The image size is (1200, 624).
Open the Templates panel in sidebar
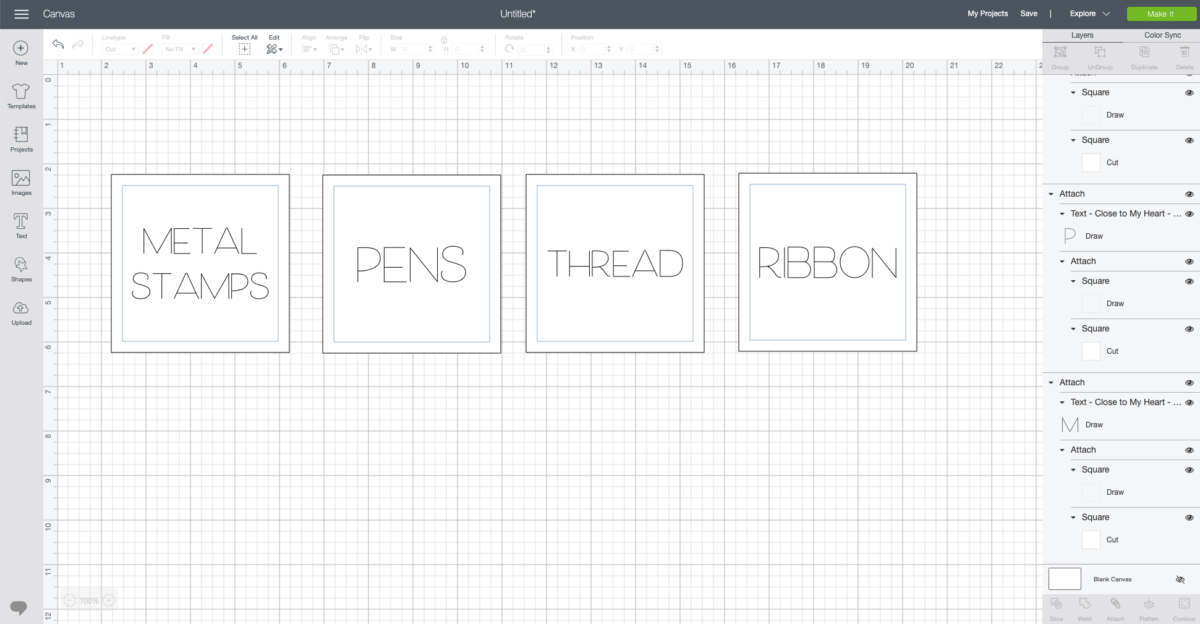[x=21, y=96]
